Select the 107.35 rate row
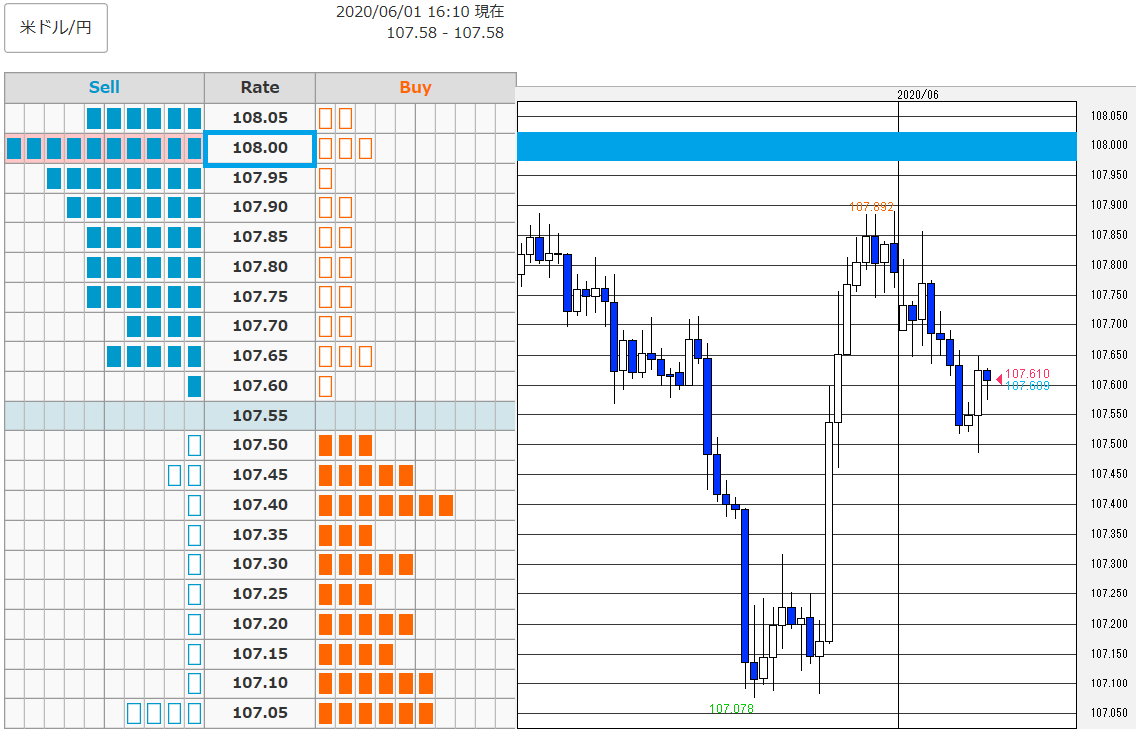The image size is (1138, 732). [260, 535]
